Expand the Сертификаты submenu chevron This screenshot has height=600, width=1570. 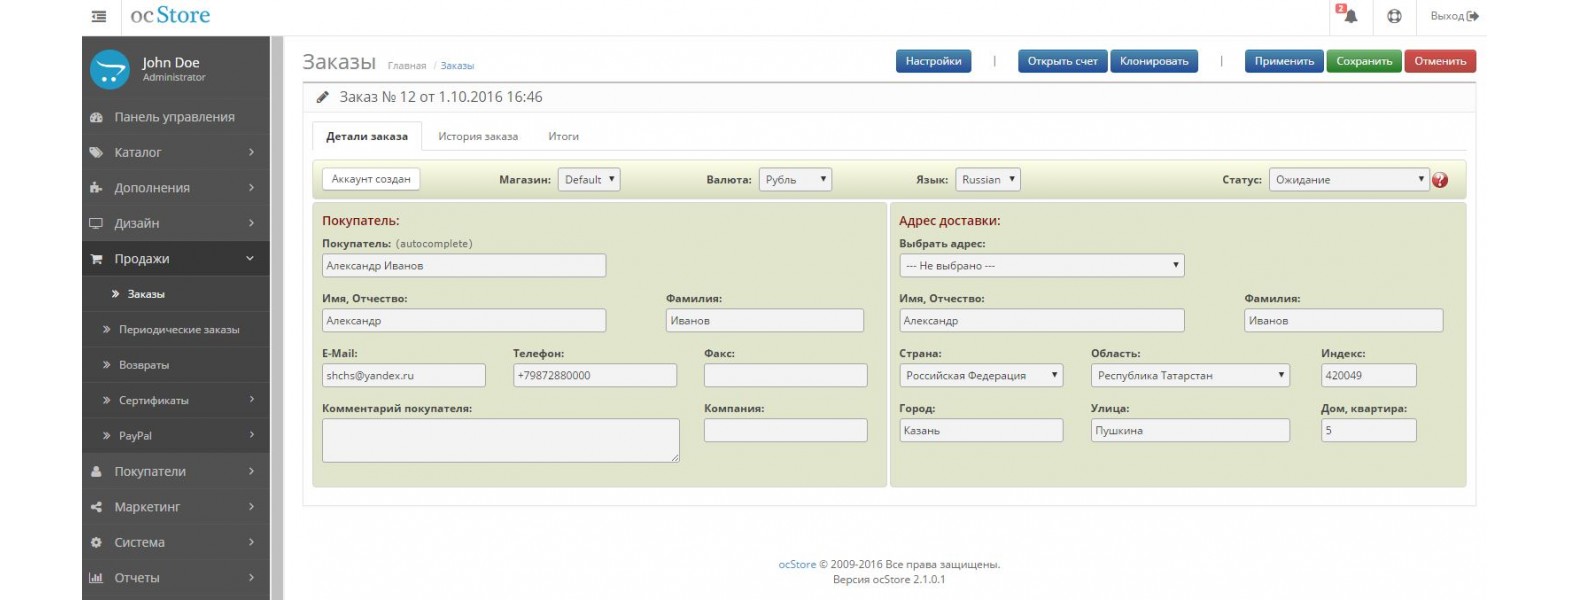[251, 400]
